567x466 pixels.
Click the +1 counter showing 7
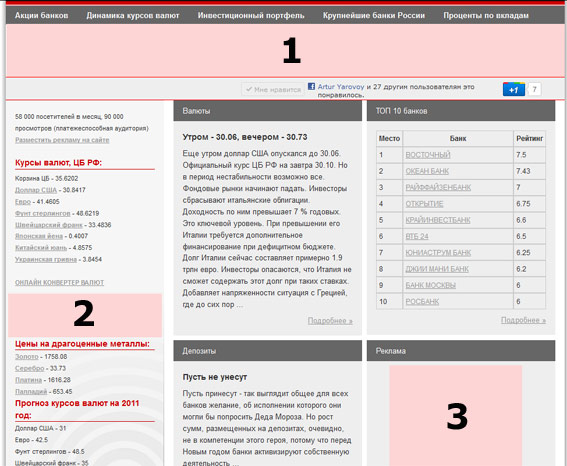click(534, 89)
